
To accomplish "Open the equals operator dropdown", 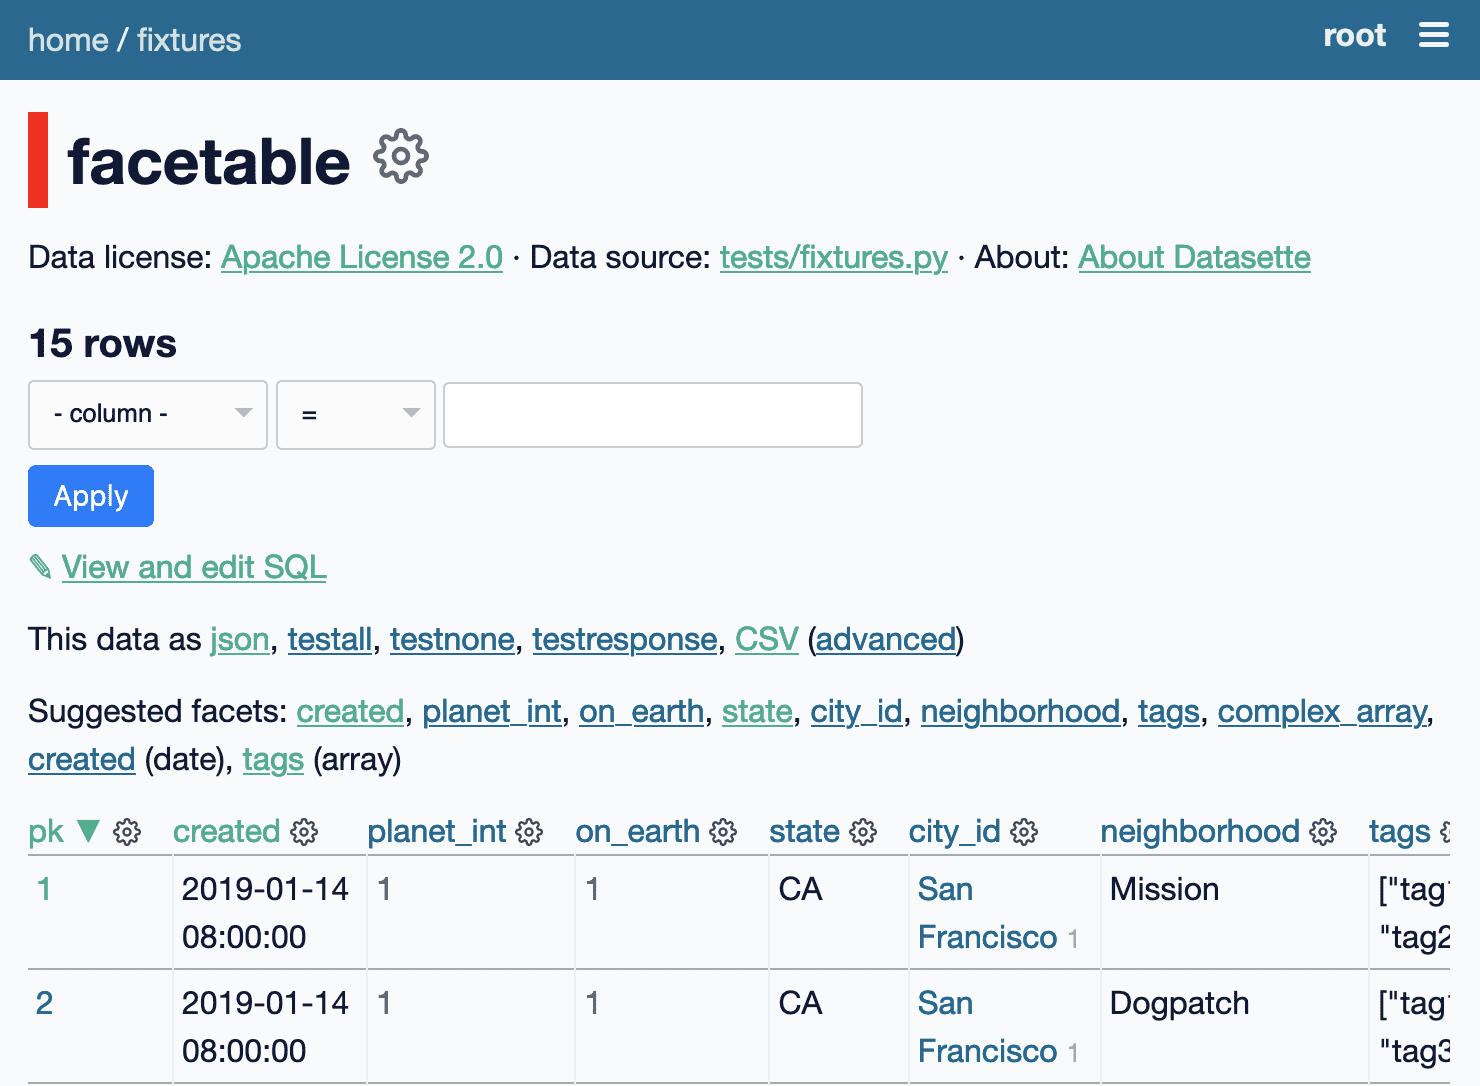I will coord(355,414).
